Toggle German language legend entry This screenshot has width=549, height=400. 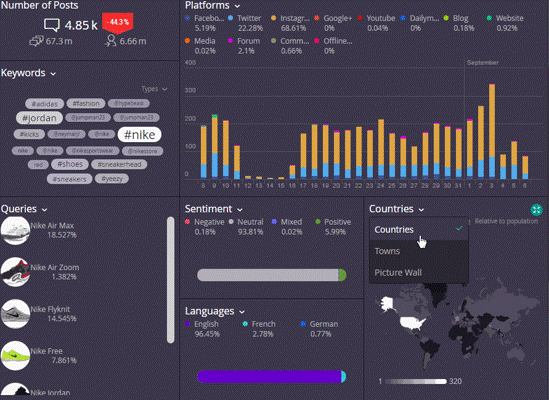(x=319, y=329)
